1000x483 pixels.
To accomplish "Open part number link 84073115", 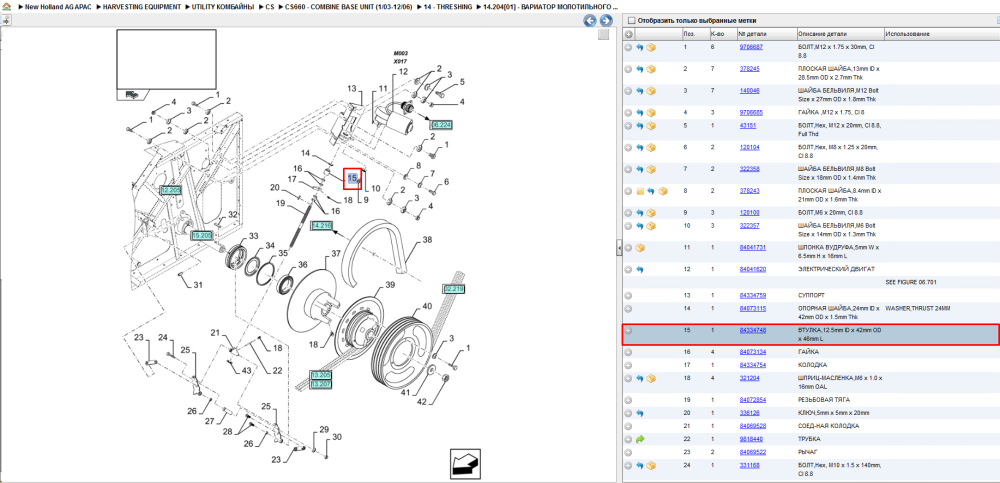I will coord(752,308).
